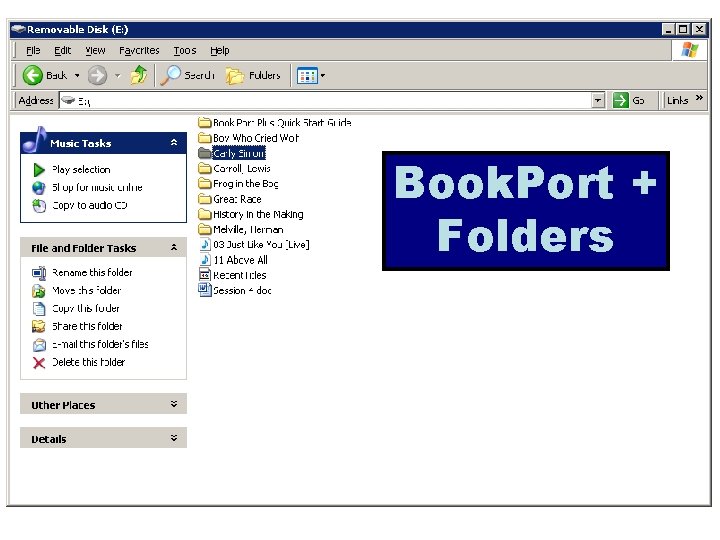This screenshot has width=720, height=540.
Task: Click Copy to audio CD link
Action: click(x=90, y=205)
